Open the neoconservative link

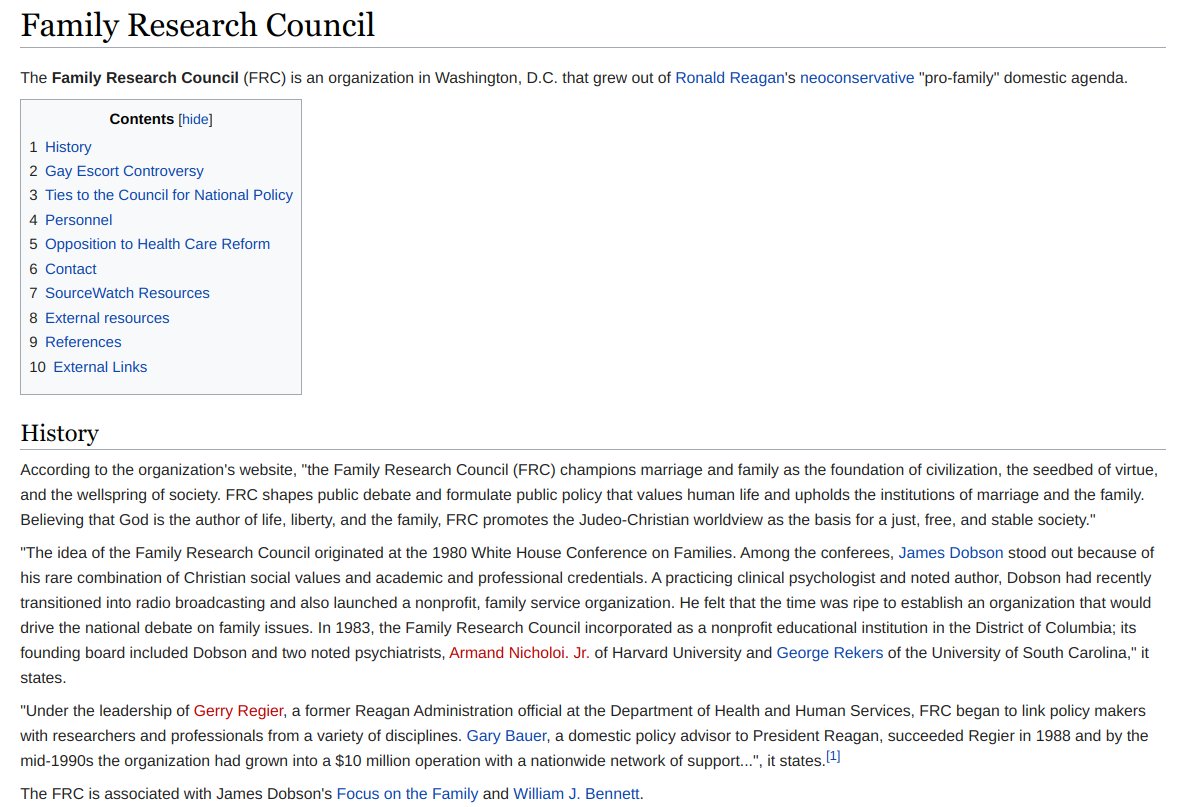(x=857, y=78)
